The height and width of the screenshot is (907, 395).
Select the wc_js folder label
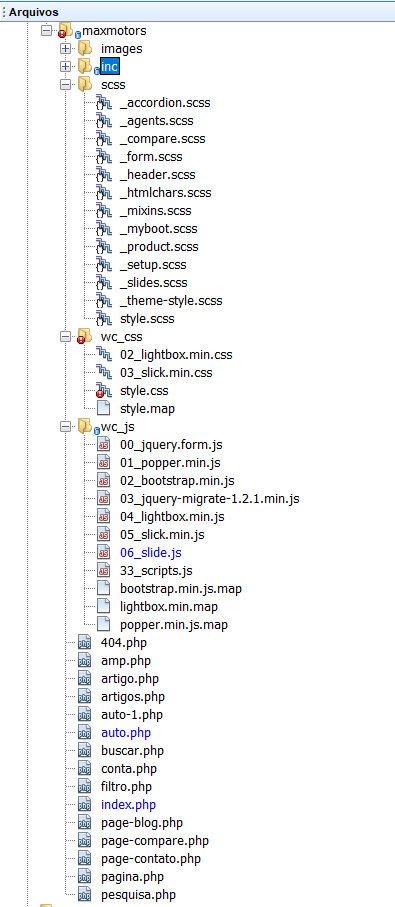click(118, 427)
